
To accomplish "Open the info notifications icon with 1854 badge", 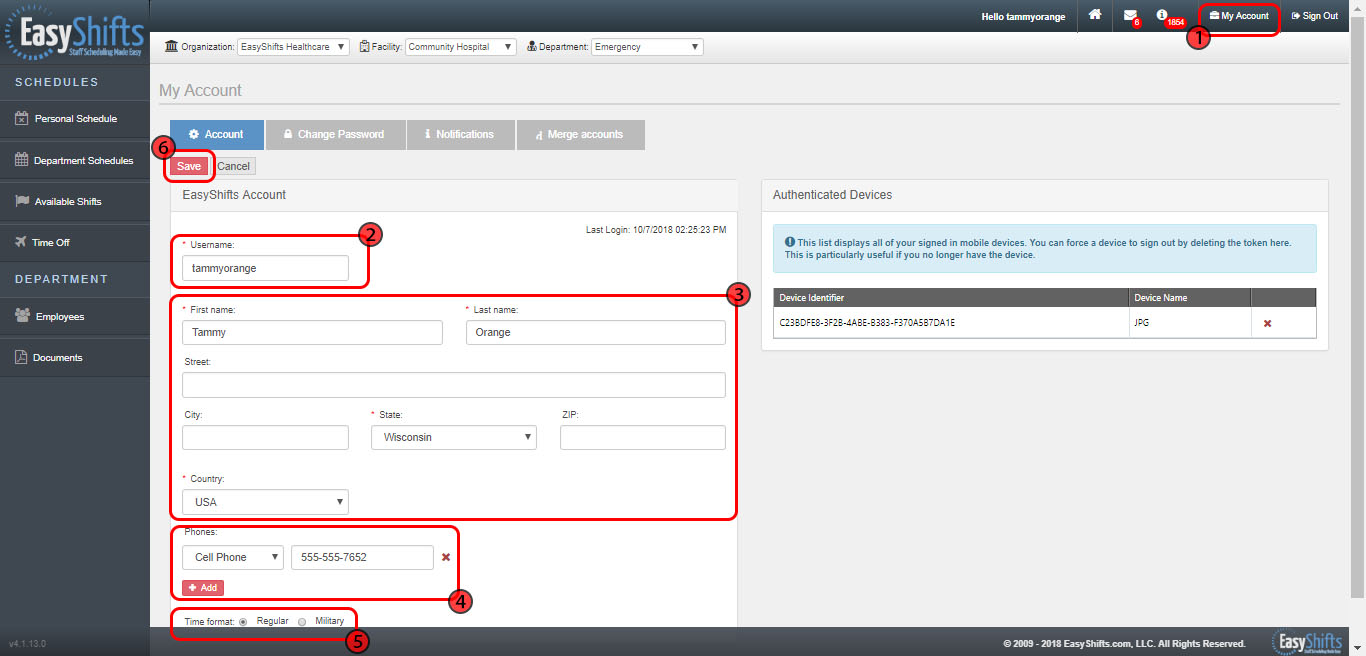I will click(1162, 15).
